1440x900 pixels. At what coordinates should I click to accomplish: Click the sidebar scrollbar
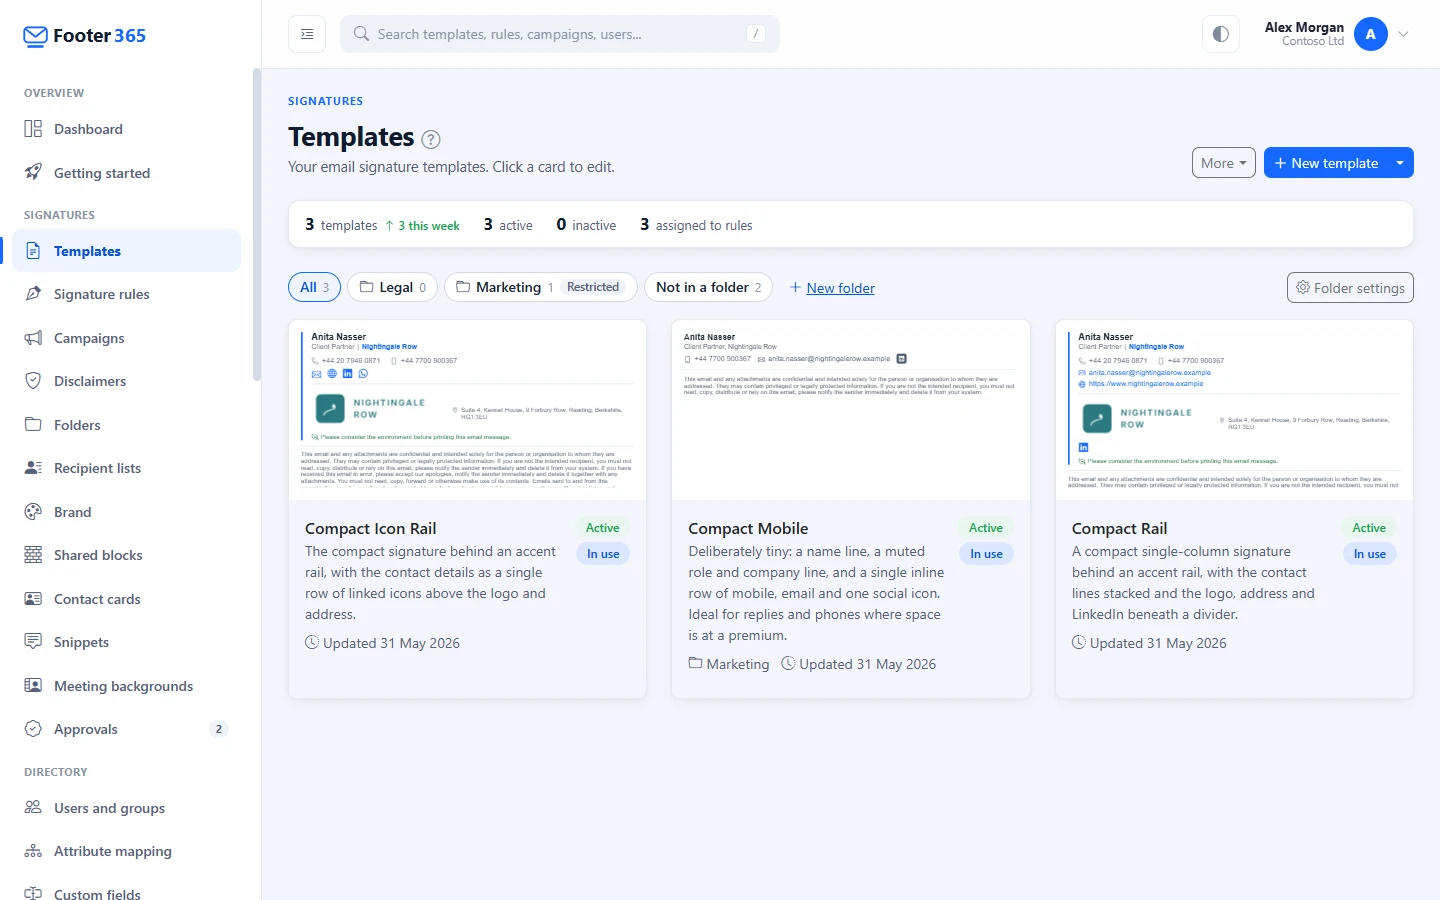pyautogui.click(x=257, y=225)
